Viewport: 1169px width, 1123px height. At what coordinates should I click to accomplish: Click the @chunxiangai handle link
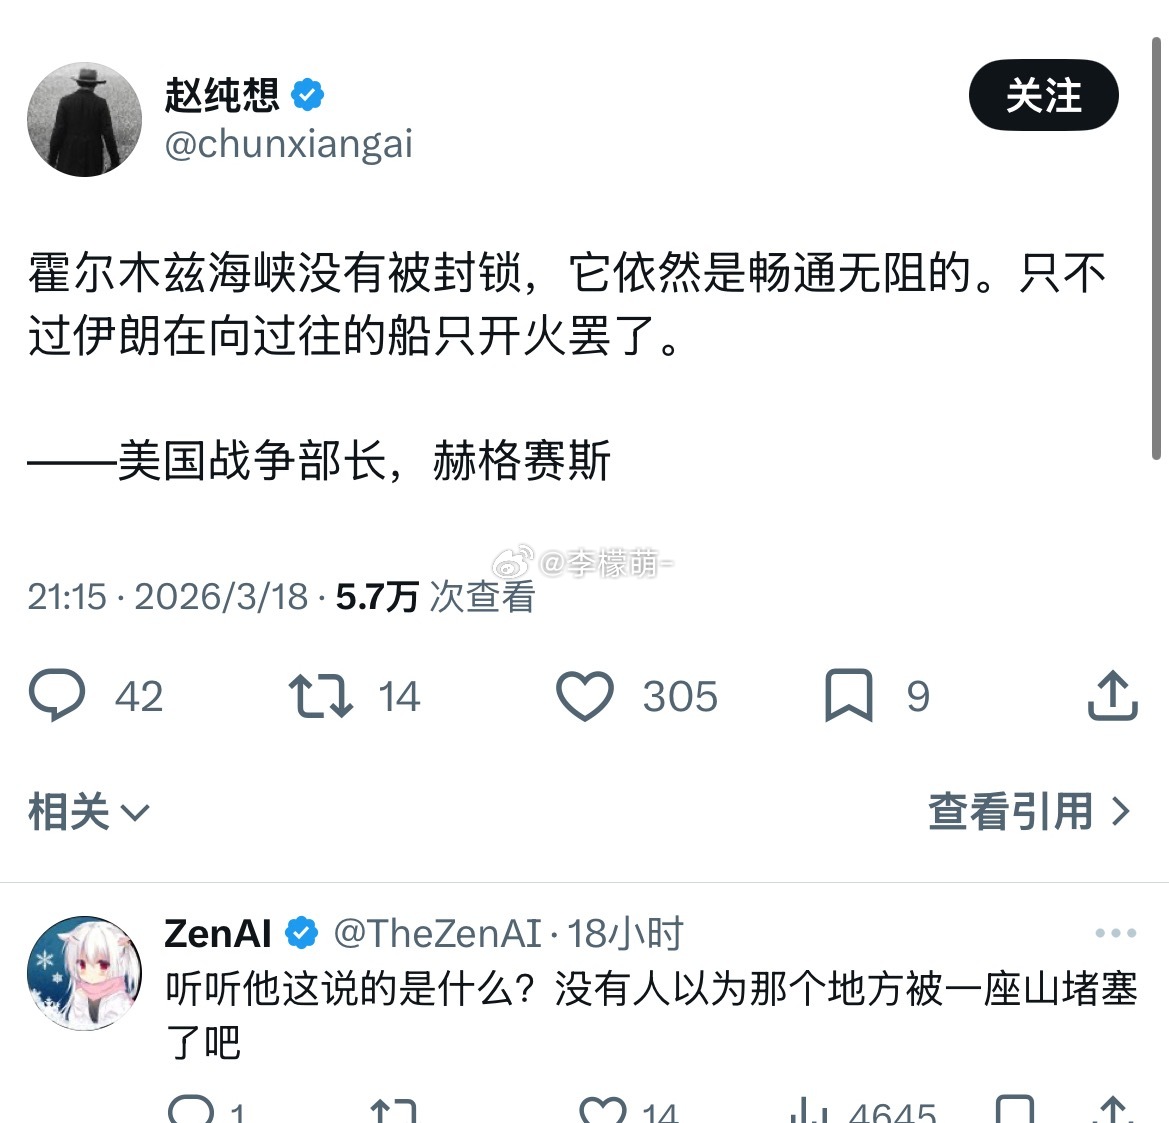point(290,144)
